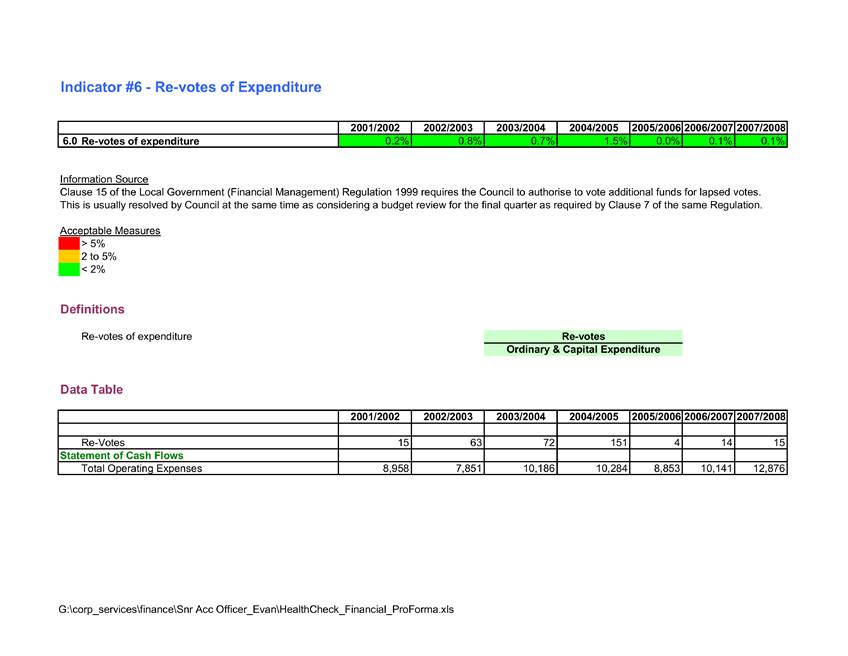Click the 'Re-votes of expenditure' definition label

point(136,336)
